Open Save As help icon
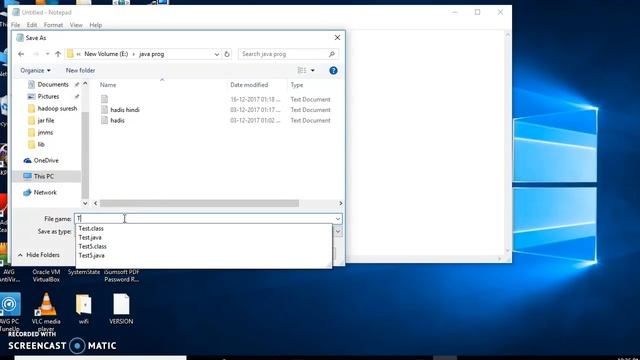The image size is (640, 360). [x=333, y=71]
